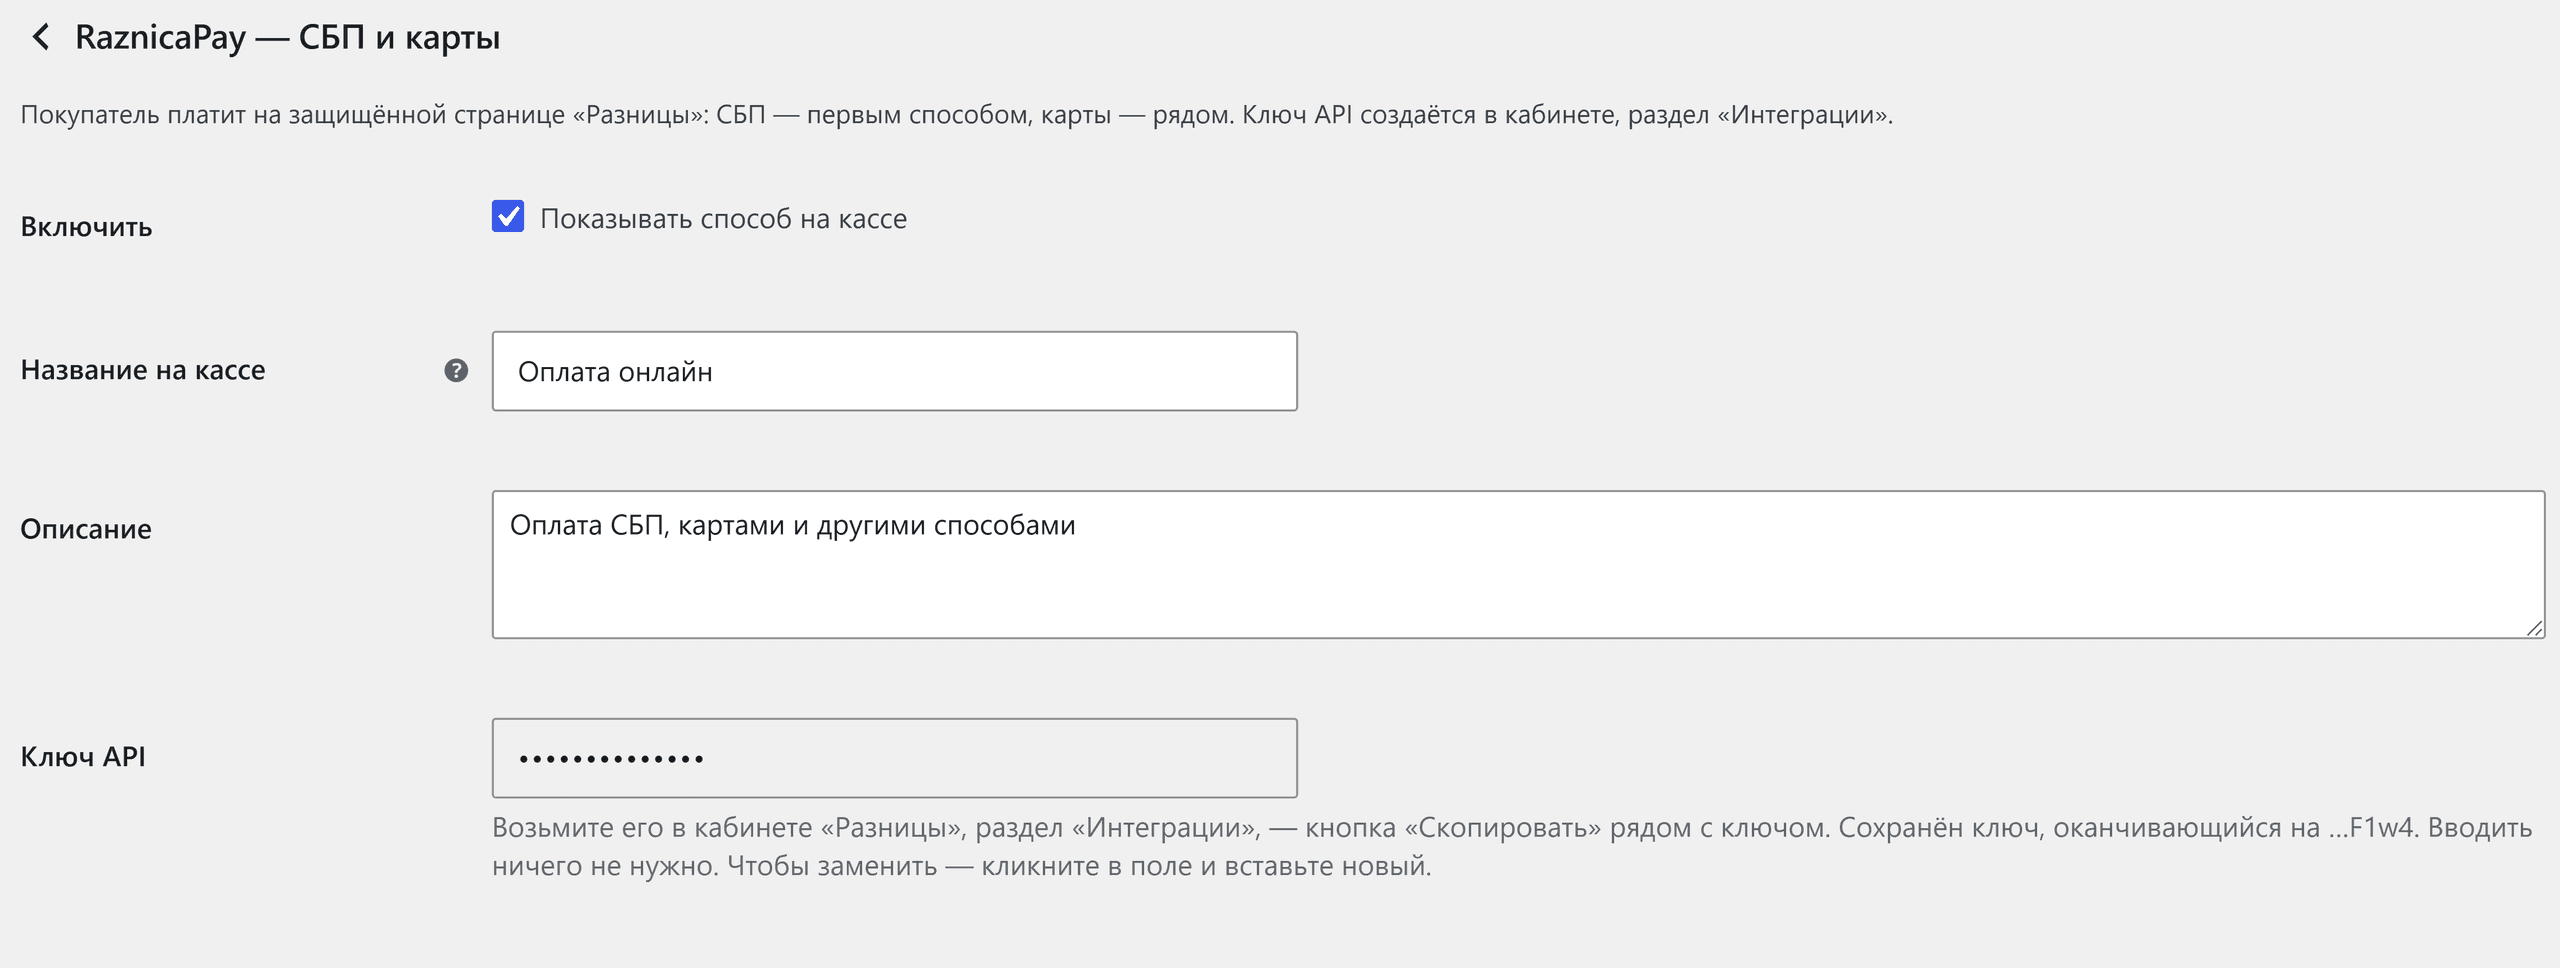Click the Описание field label

(86, 529)
